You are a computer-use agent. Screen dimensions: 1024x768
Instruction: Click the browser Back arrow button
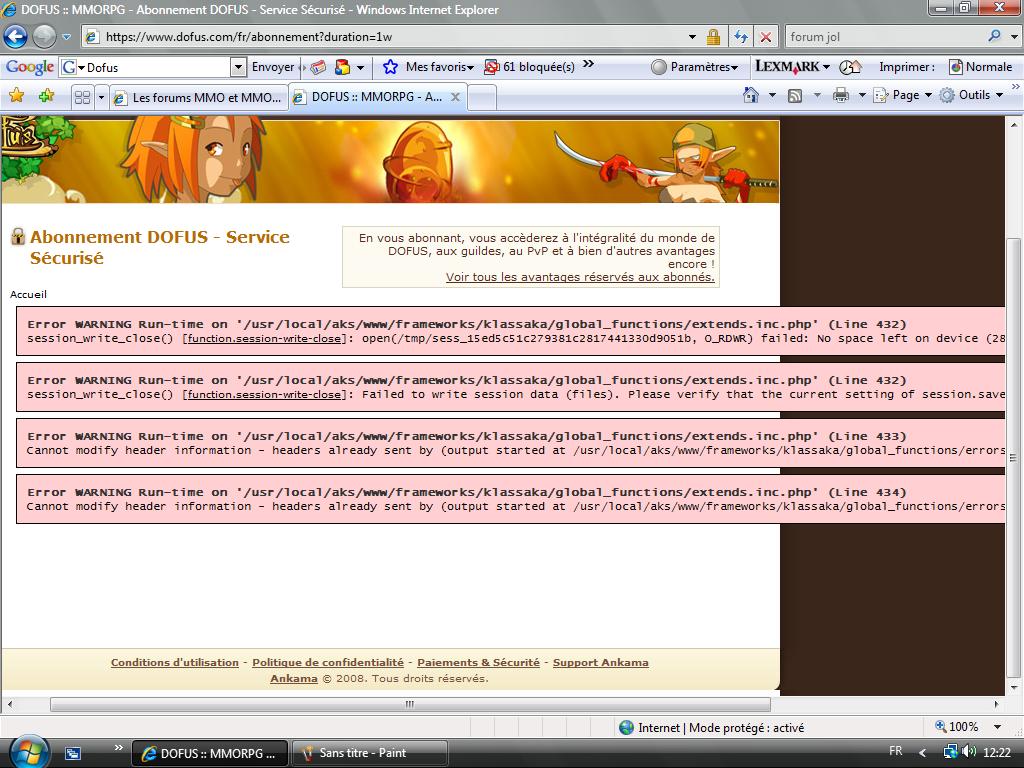[16, 37]
